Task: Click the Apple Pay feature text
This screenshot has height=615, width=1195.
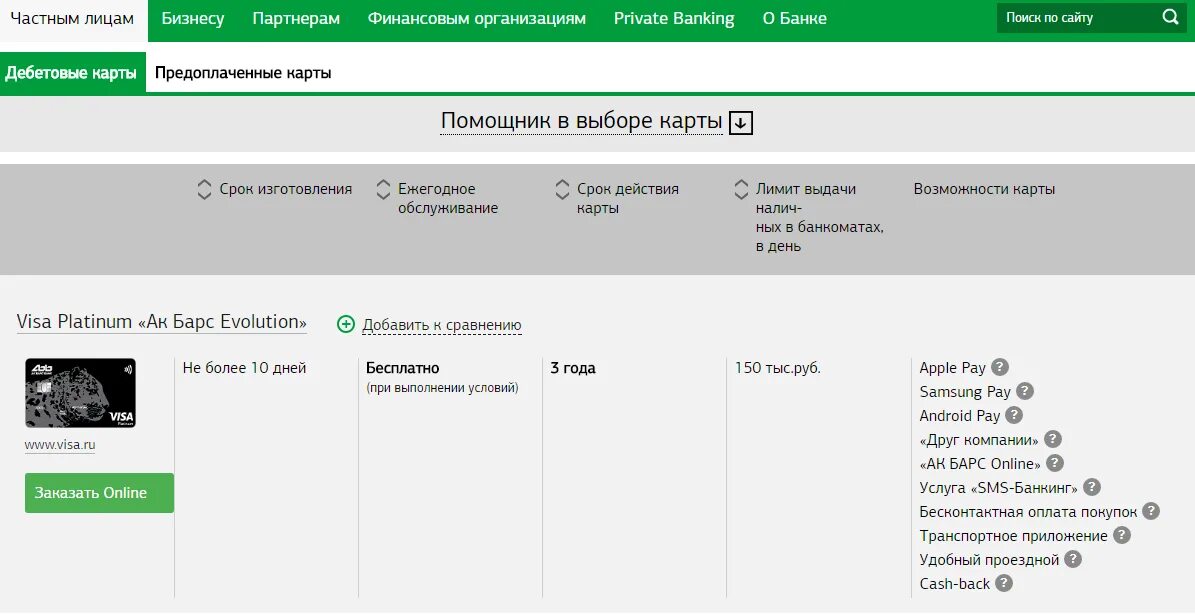Action: pyautogui.click(x=953, y=367)
